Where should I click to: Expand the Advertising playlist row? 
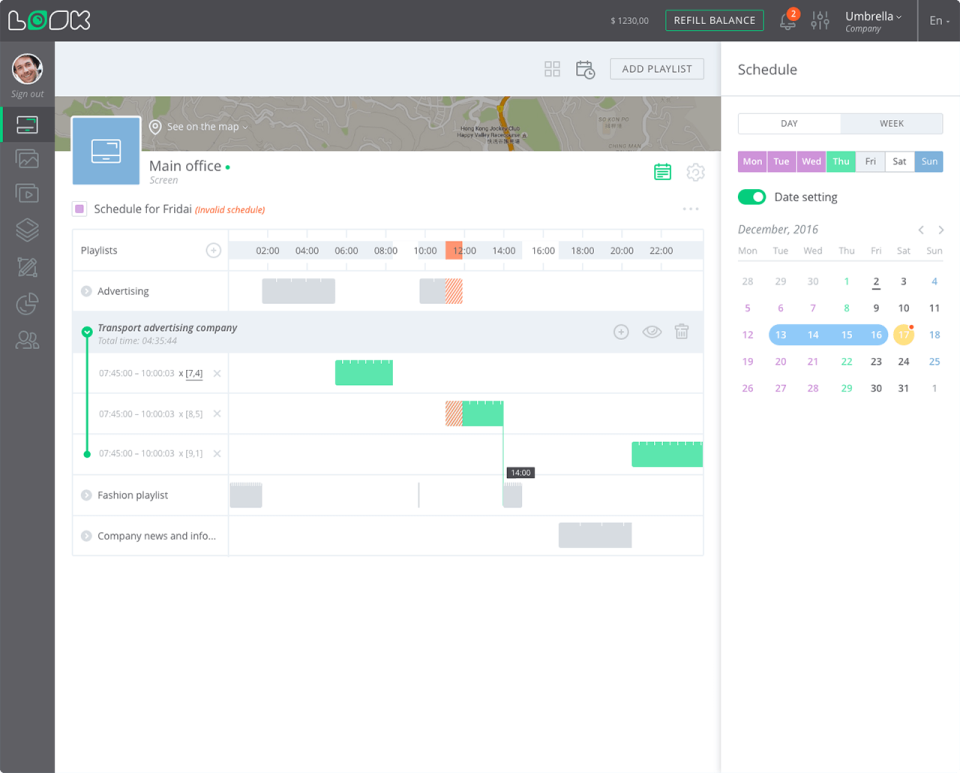coord(86,291)
